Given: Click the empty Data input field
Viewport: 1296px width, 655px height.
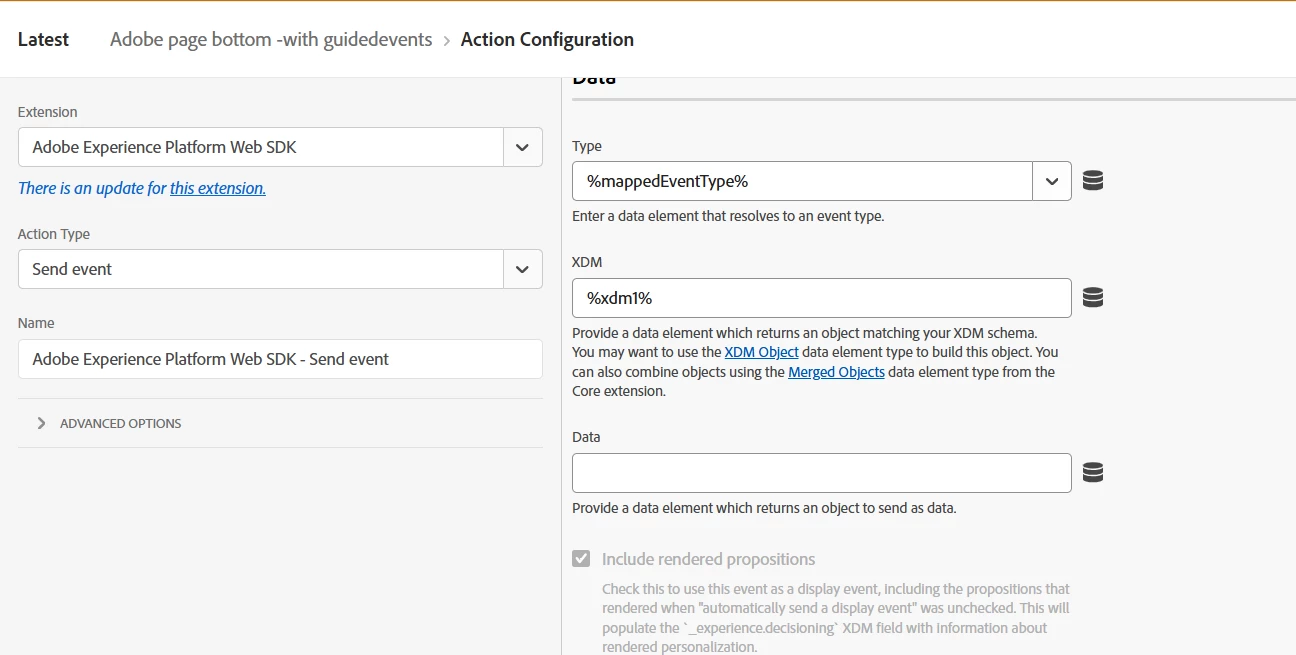Looking at the screenshot, I should [x=821, y=473].
